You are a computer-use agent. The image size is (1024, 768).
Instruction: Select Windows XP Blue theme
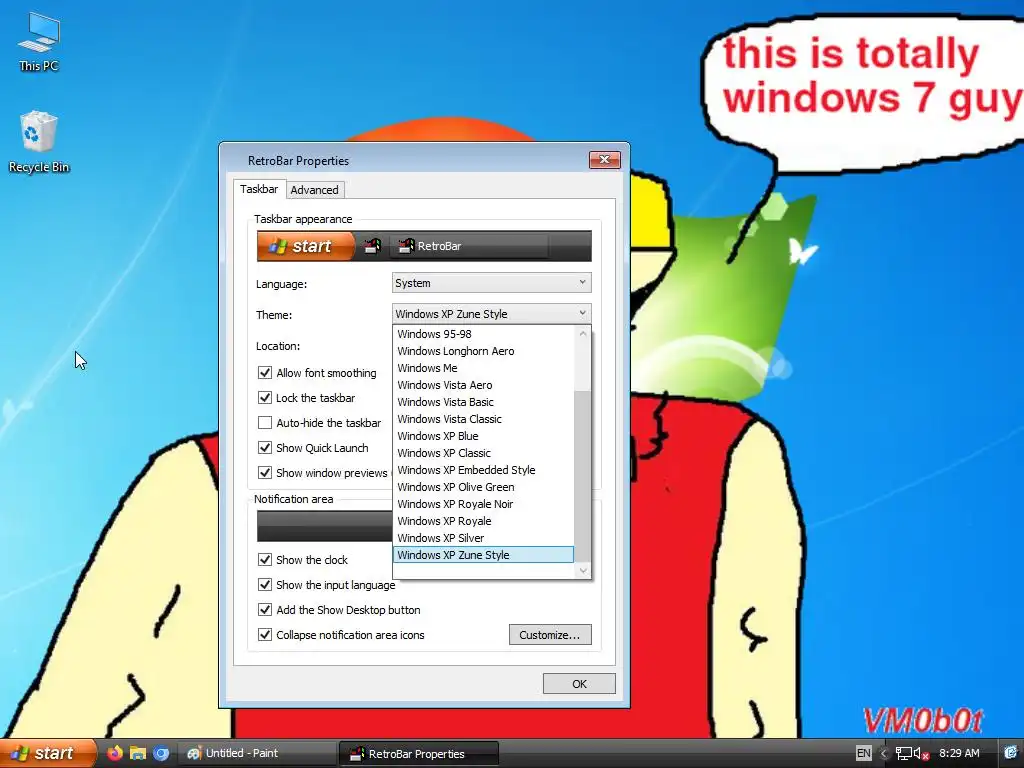[483, 436]
